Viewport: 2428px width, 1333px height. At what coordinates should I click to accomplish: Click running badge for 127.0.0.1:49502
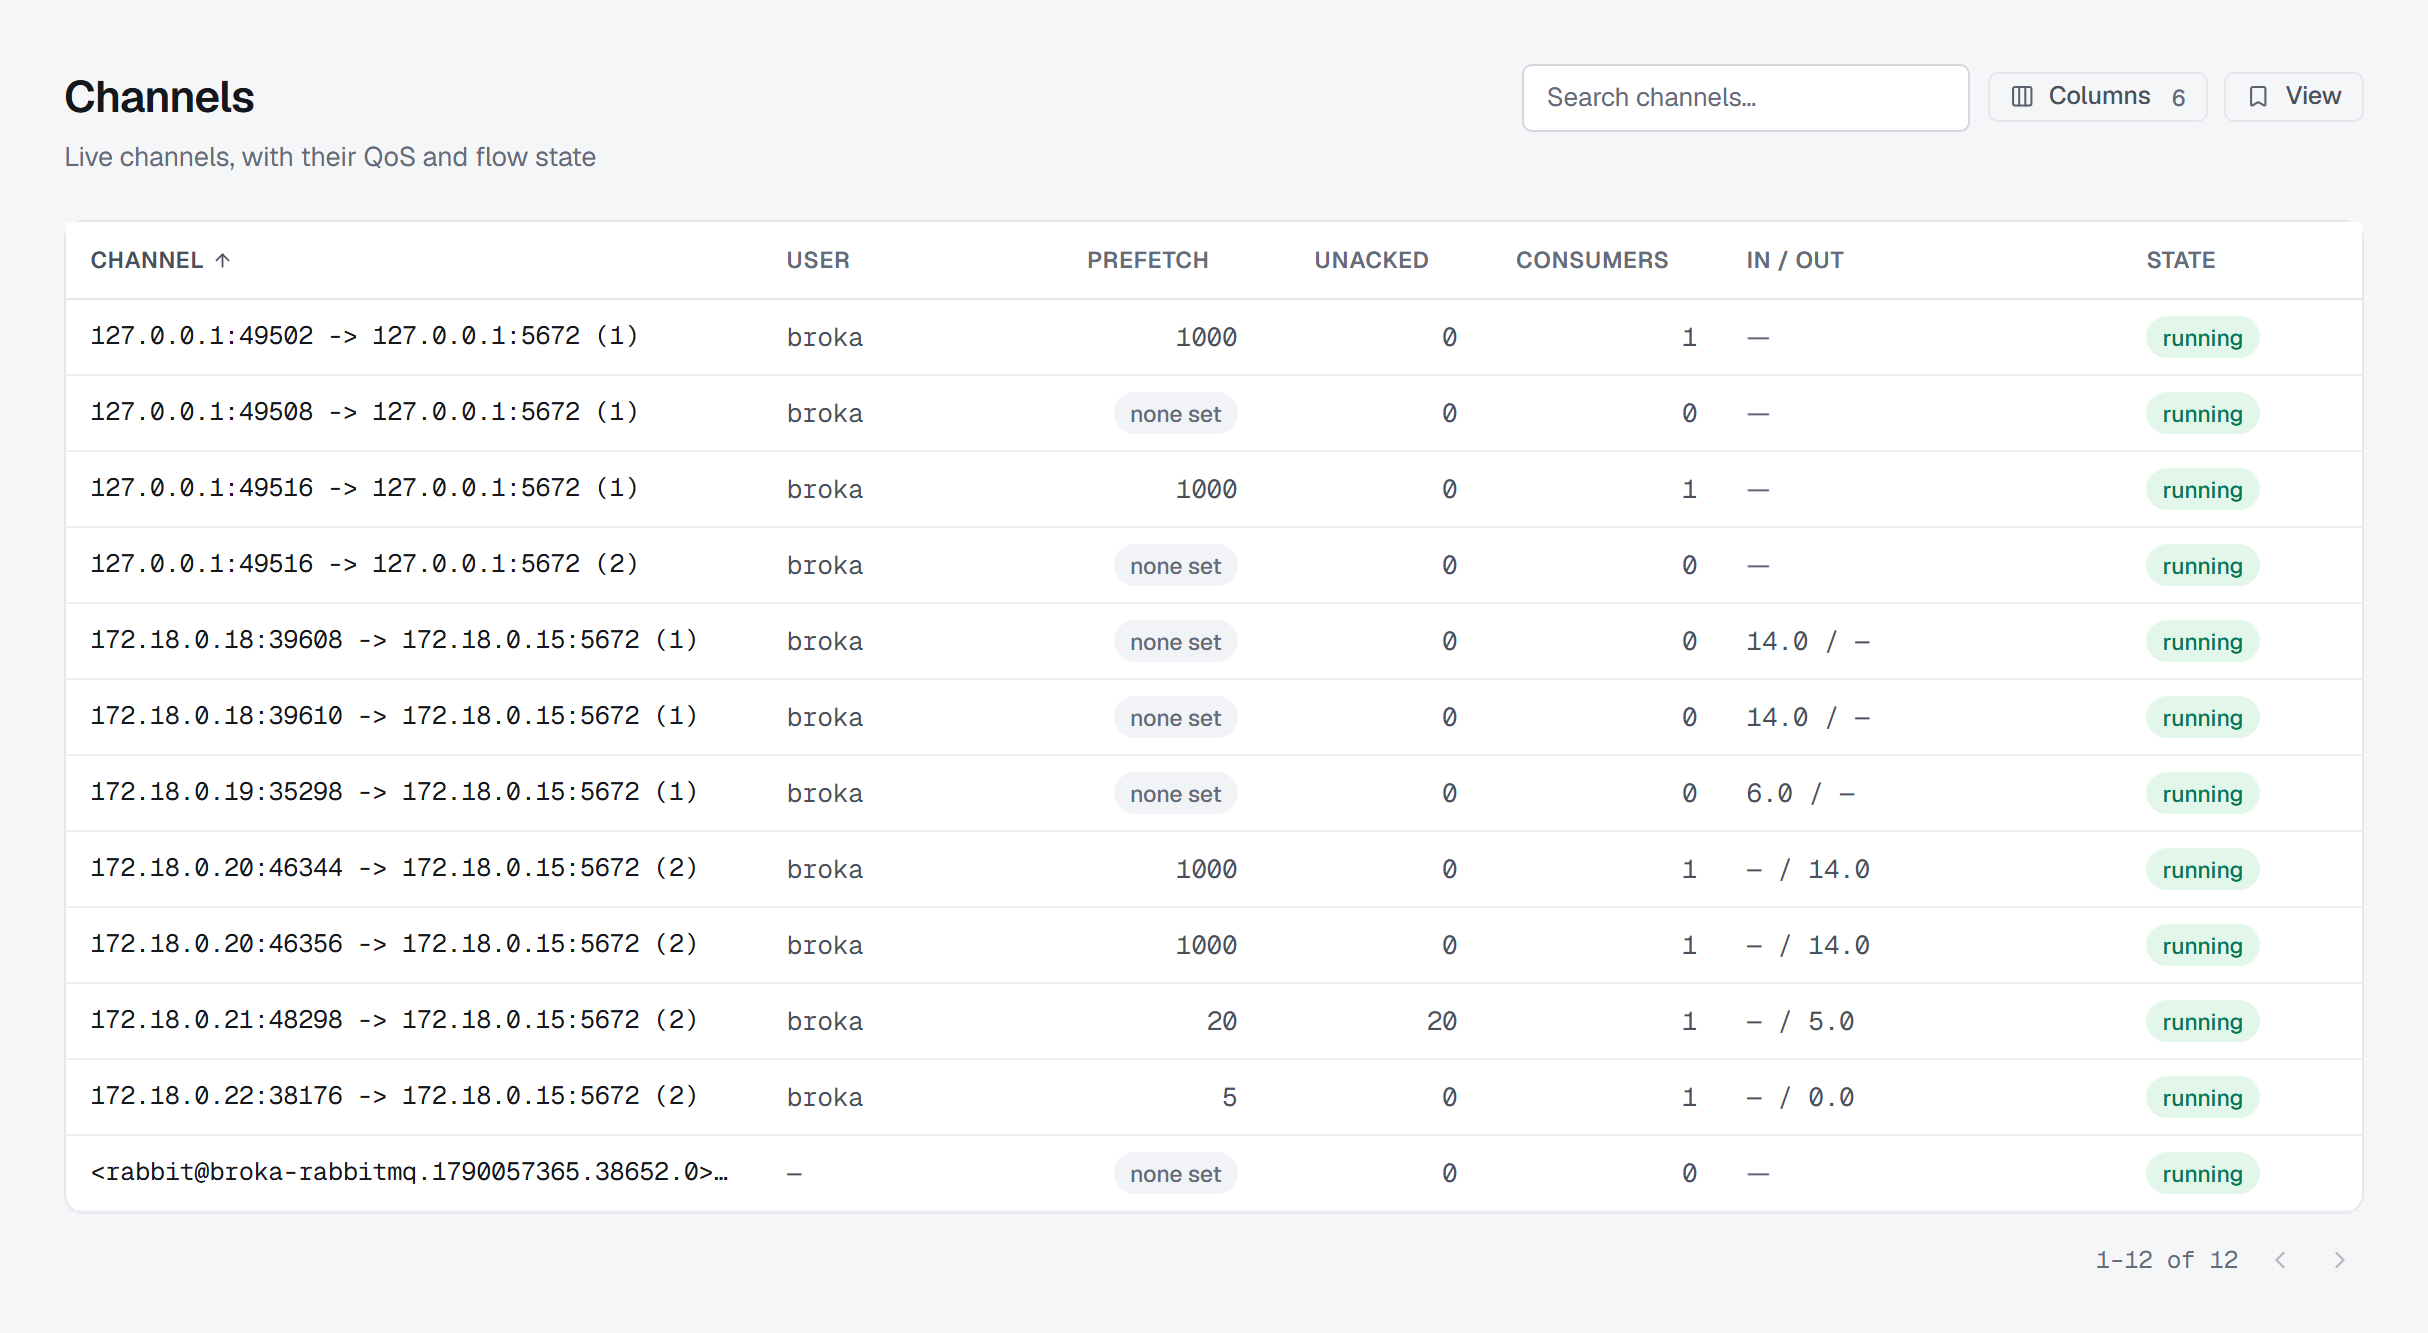2202,338
